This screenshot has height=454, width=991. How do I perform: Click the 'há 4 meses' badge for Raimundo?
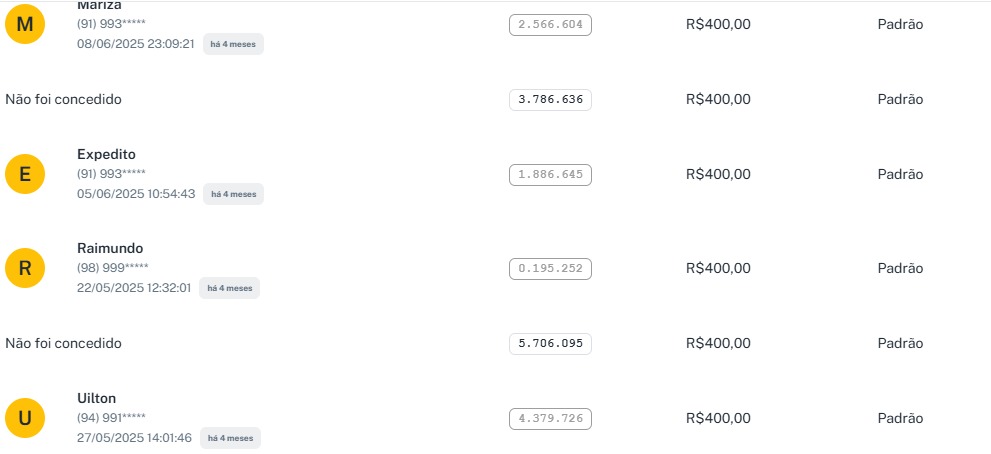click(229, 288)
